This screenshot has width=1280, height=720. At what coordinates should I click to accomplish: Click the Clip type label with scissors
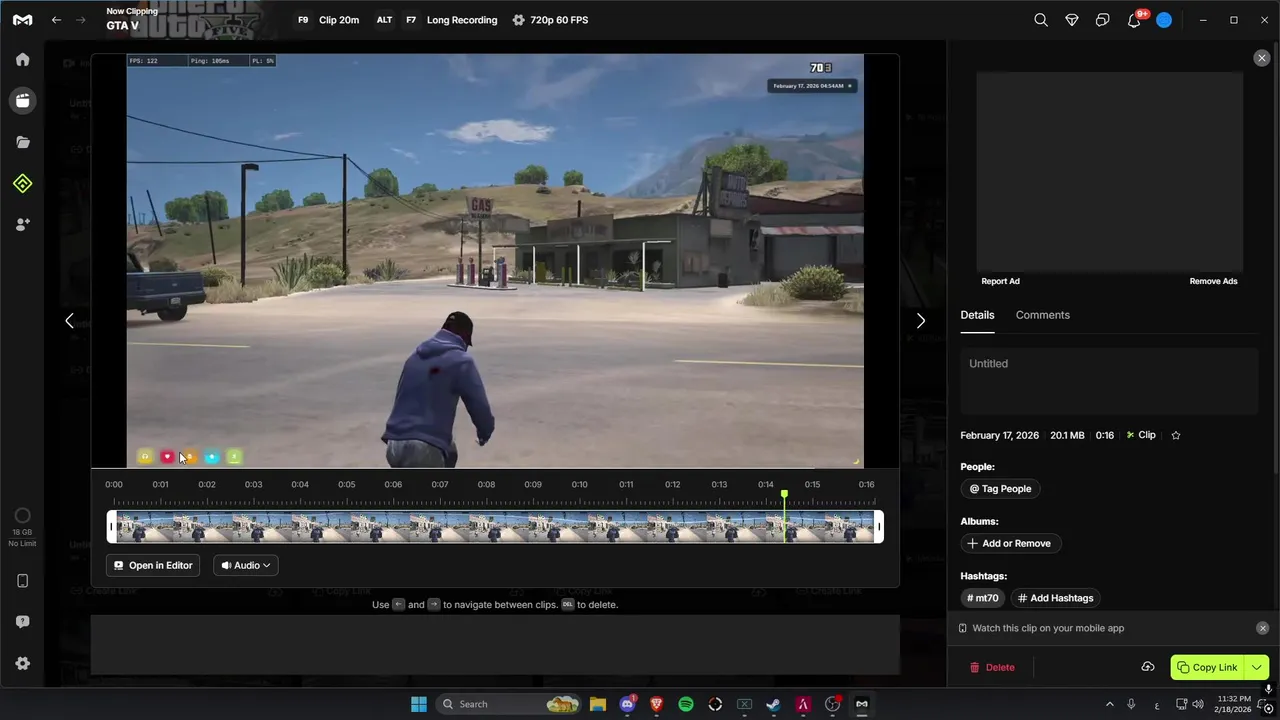click(x=1141, y=435)
